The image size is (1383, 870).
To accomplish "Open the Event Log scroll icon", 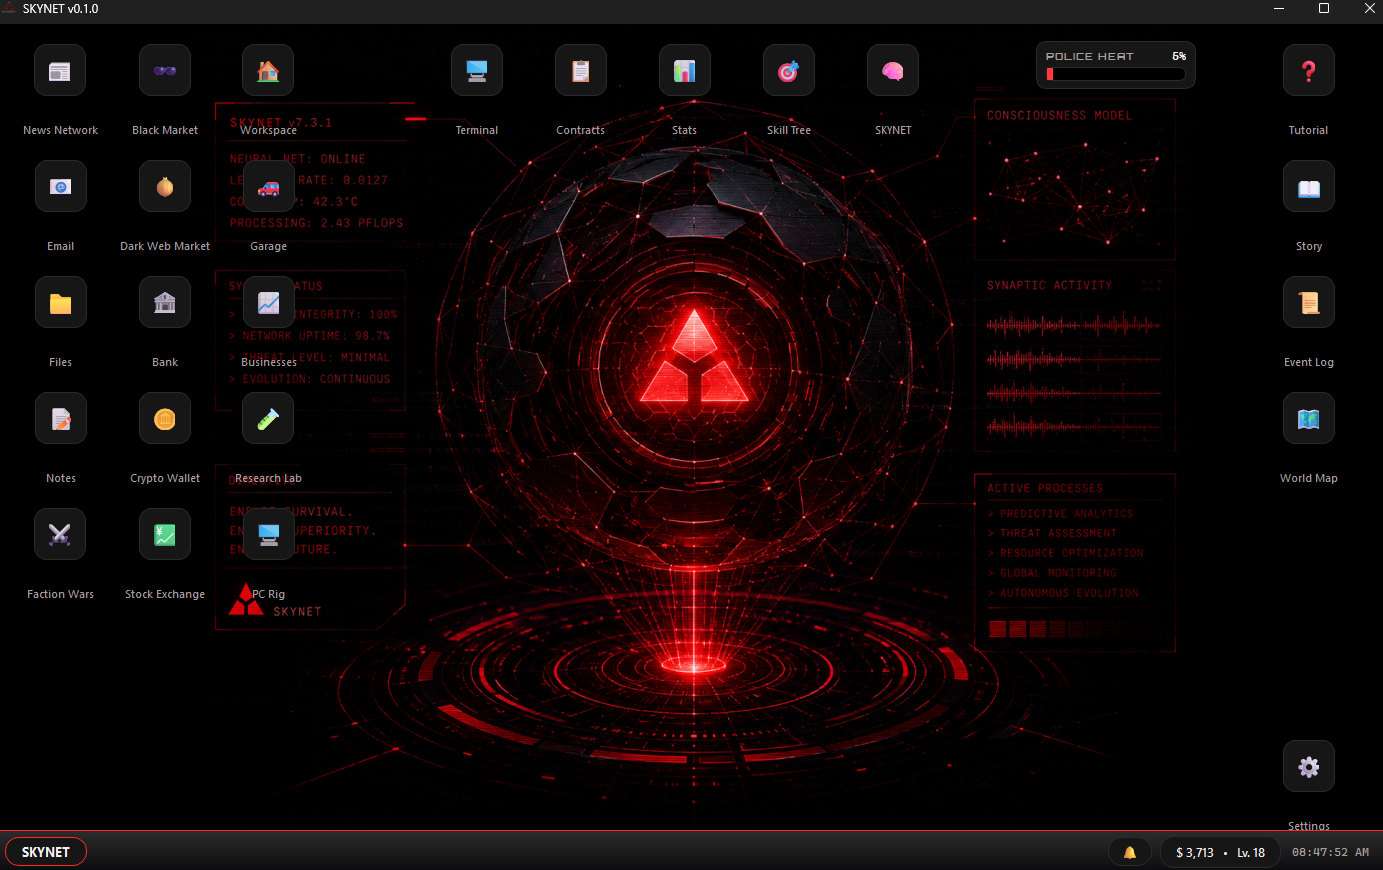I will point(1309,303).
